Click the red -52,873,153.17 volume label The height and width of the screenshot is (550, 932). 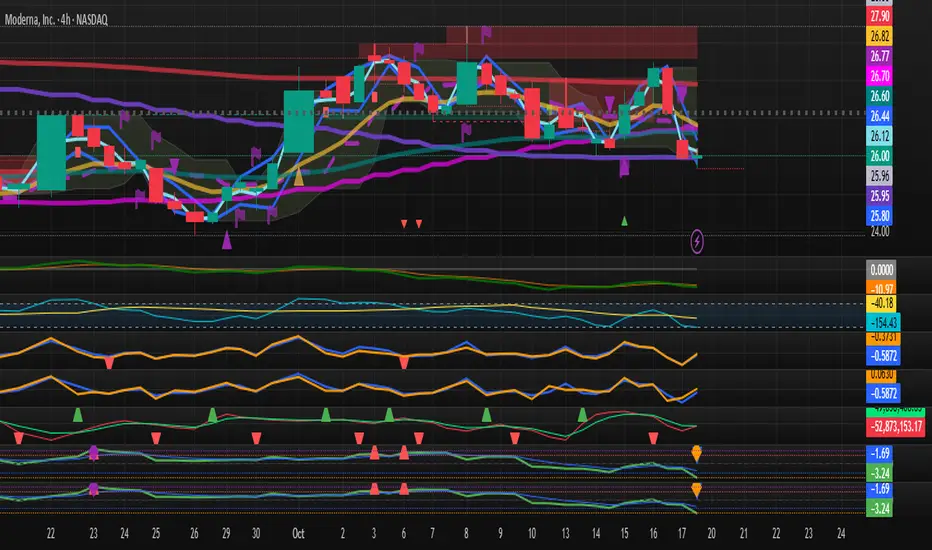pos(896,426)
